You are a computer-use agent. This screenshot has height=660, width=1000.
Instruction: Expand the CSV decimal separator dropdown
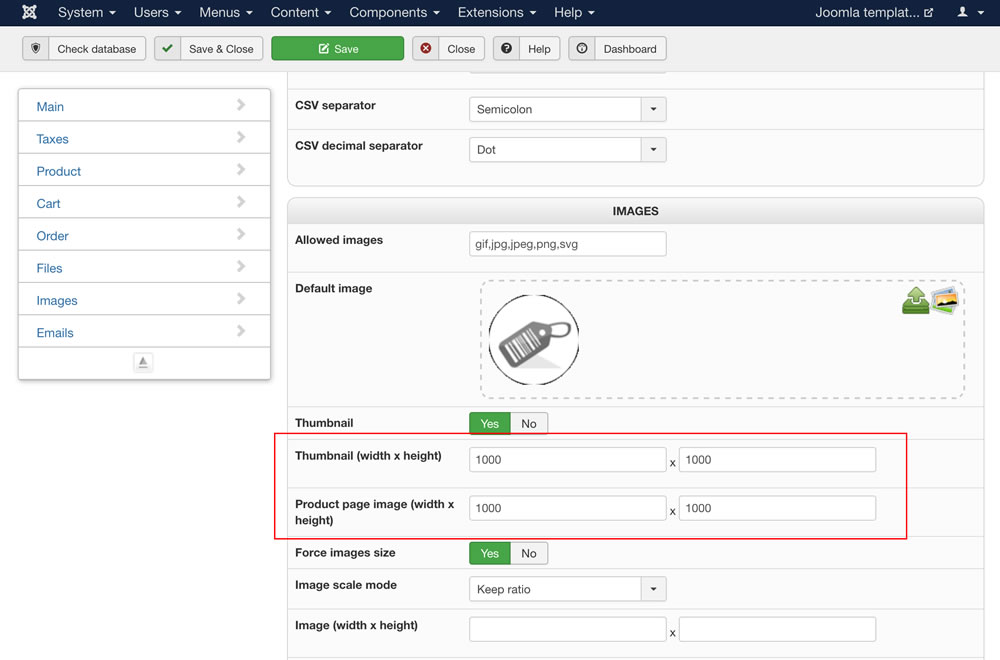pyautogui.click(x=653, y=150)
